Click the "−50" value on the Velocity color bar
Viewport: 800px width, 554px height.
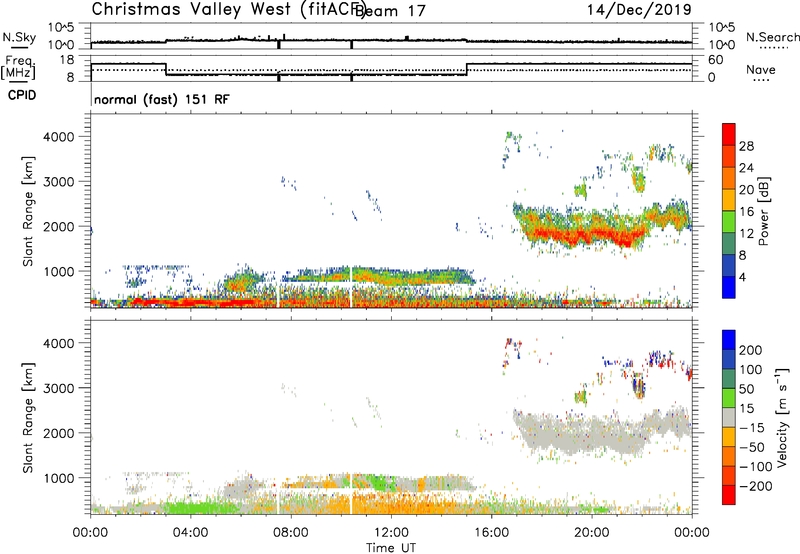(752, 447)
